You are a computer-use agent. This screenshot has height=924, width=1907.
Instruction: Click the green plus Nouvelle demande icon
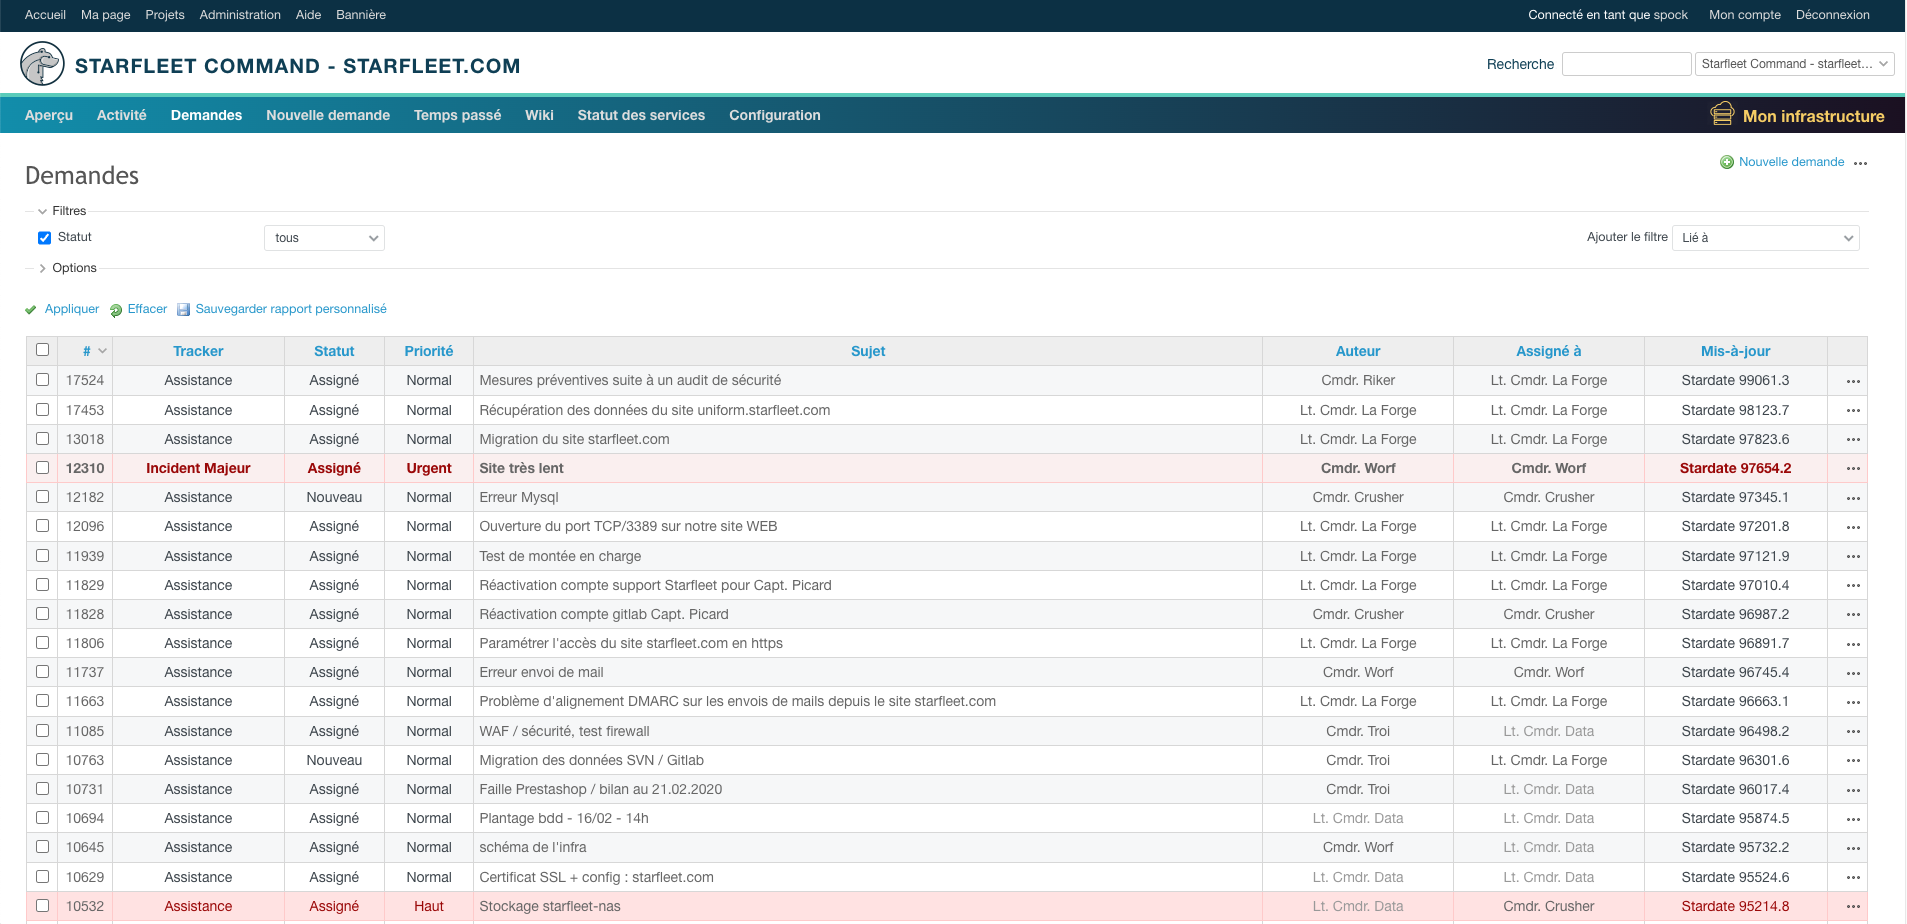[x=1726, y=162]
